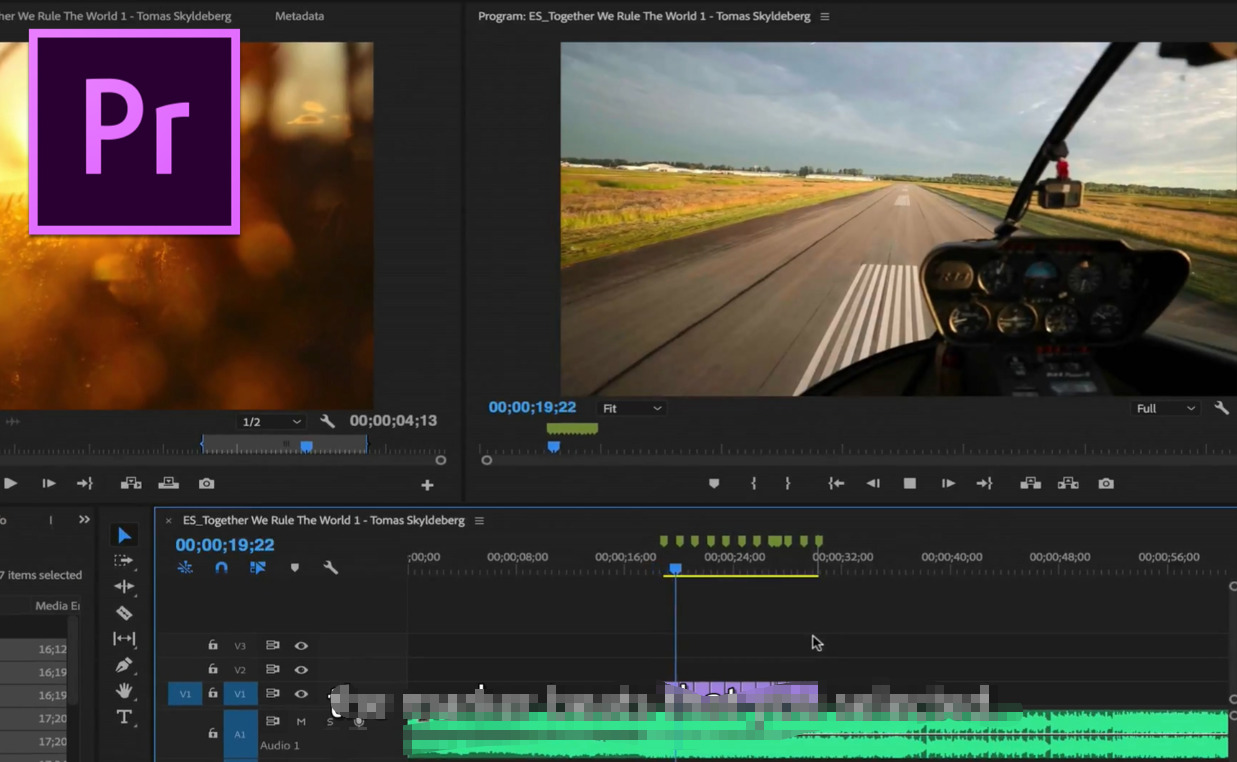1237x762 pixels.
Task: Open Full playback resolution dropdown
Action: tap(1165, 408)
